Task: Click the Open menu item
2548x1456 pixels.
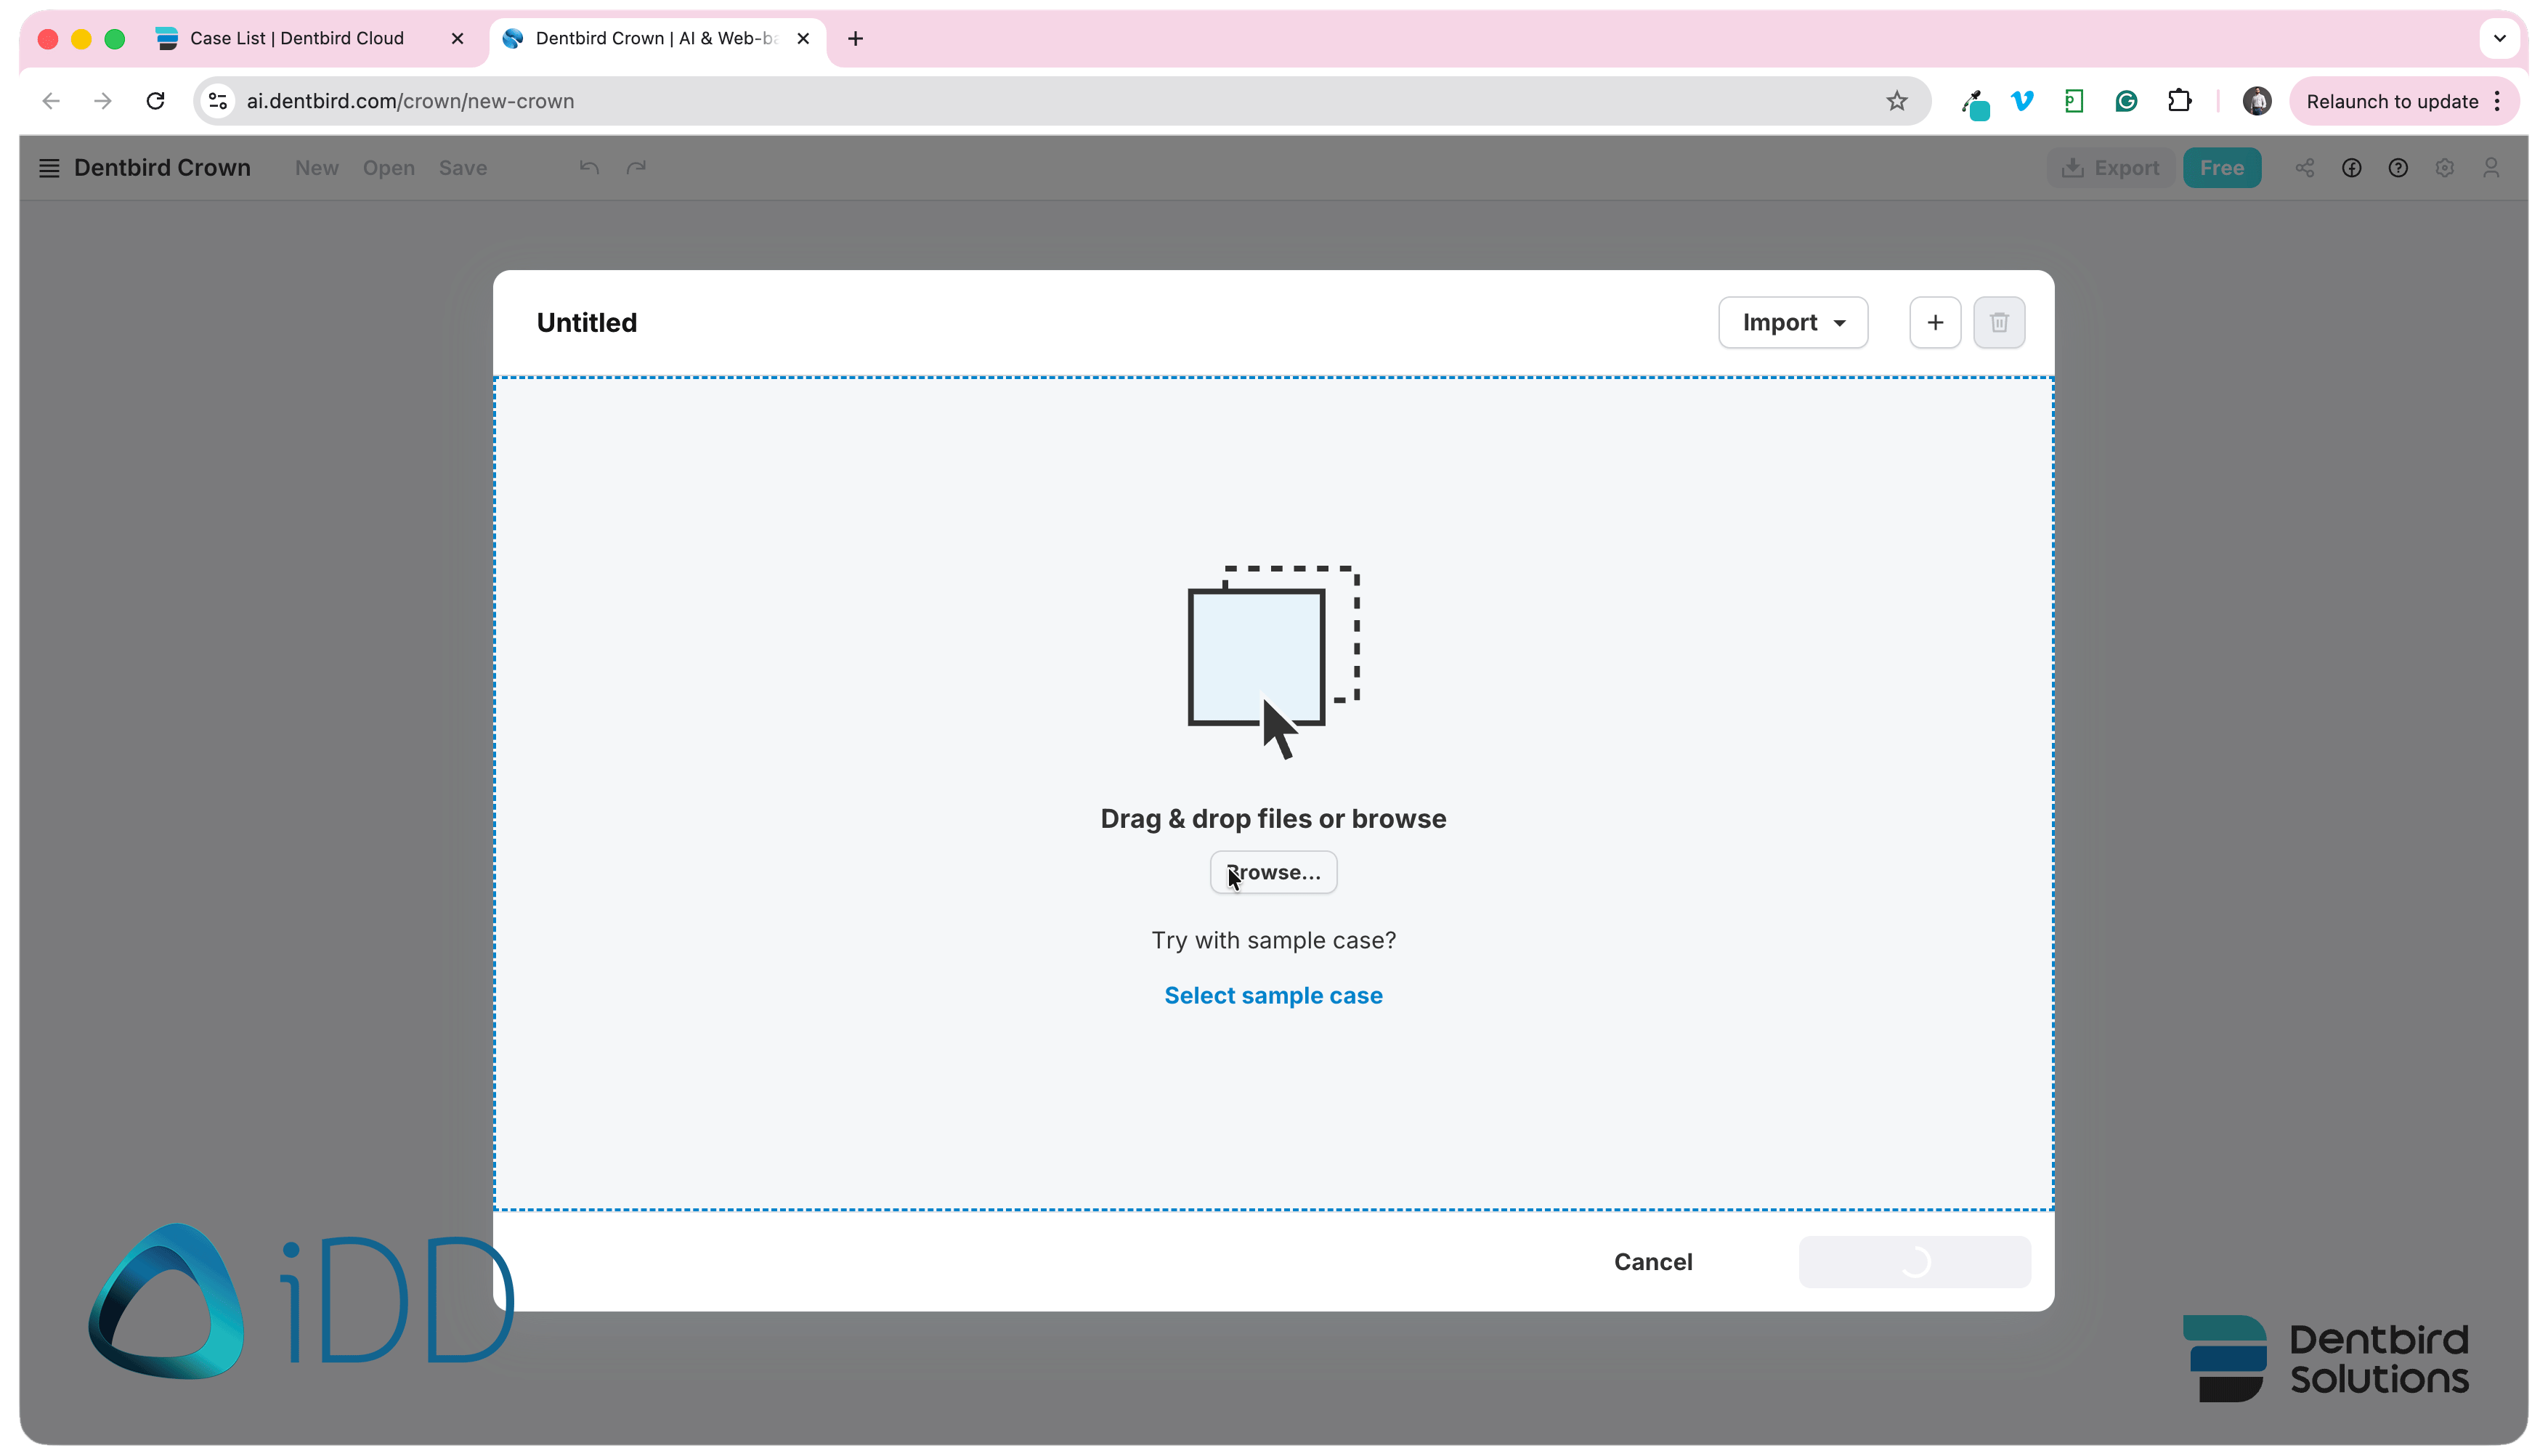Action: tap(388, 168)
